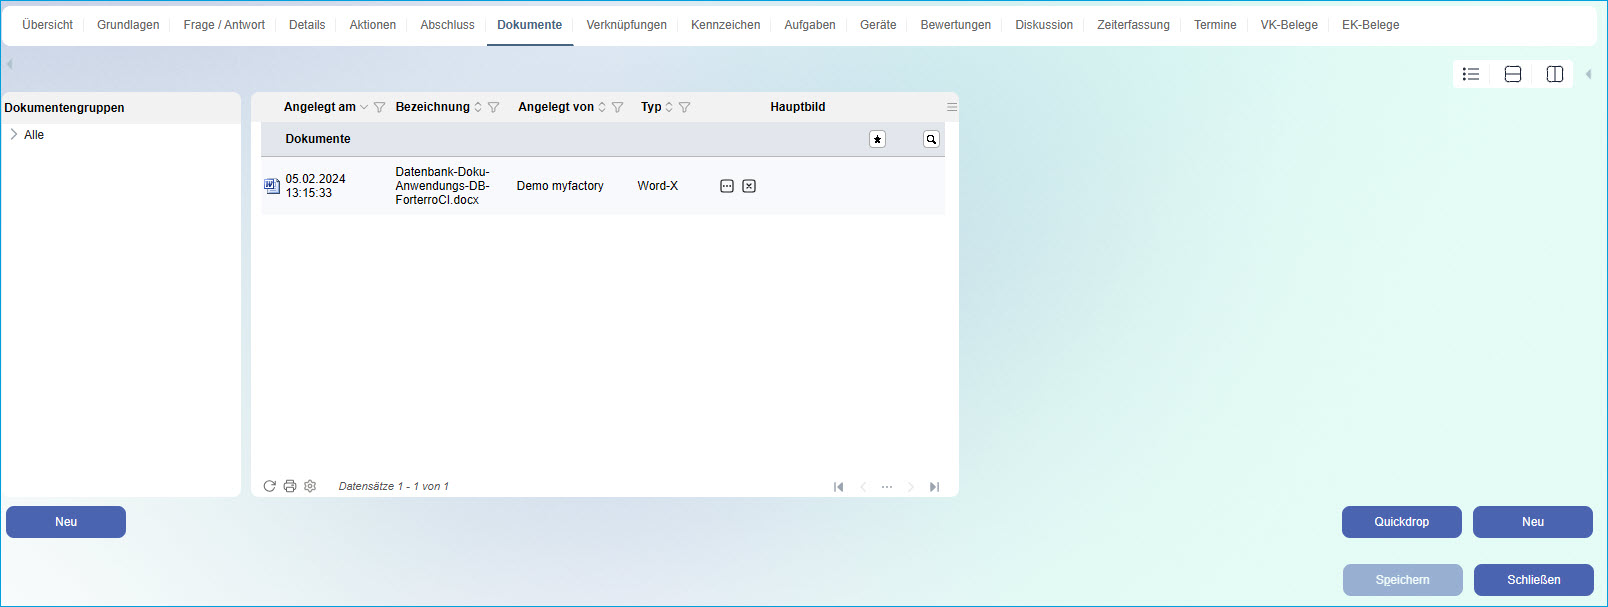The height and width of the screenshot is (607, 1608).
Task: Switch to the Diskussion tab
Action: (x=1044, y=25)
